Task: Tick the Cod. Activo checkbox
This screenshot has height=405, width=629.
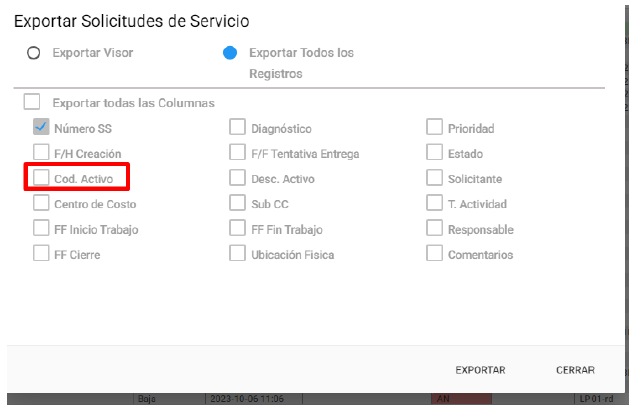Action: point(41,178)
